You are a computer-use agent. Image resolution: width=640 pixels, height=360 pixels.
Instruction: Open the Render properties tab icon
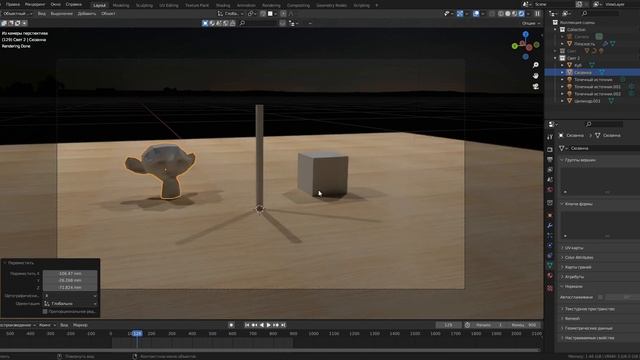[x=550, y=150]
